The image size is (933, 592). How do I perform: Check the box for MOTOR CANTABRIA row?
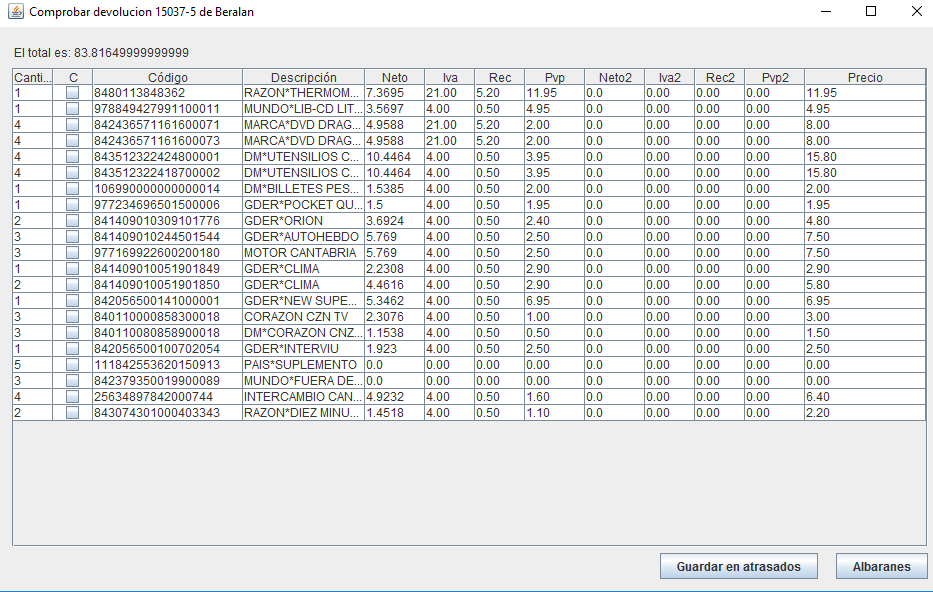tap(72, 253)
